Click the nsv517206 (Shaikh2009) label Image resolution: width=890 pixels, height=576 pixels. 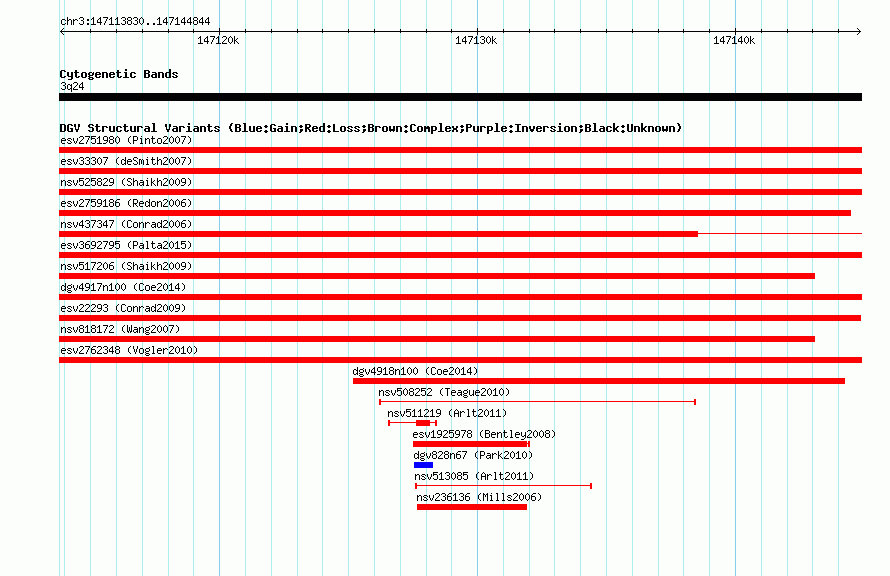click(x=126, y=266)
